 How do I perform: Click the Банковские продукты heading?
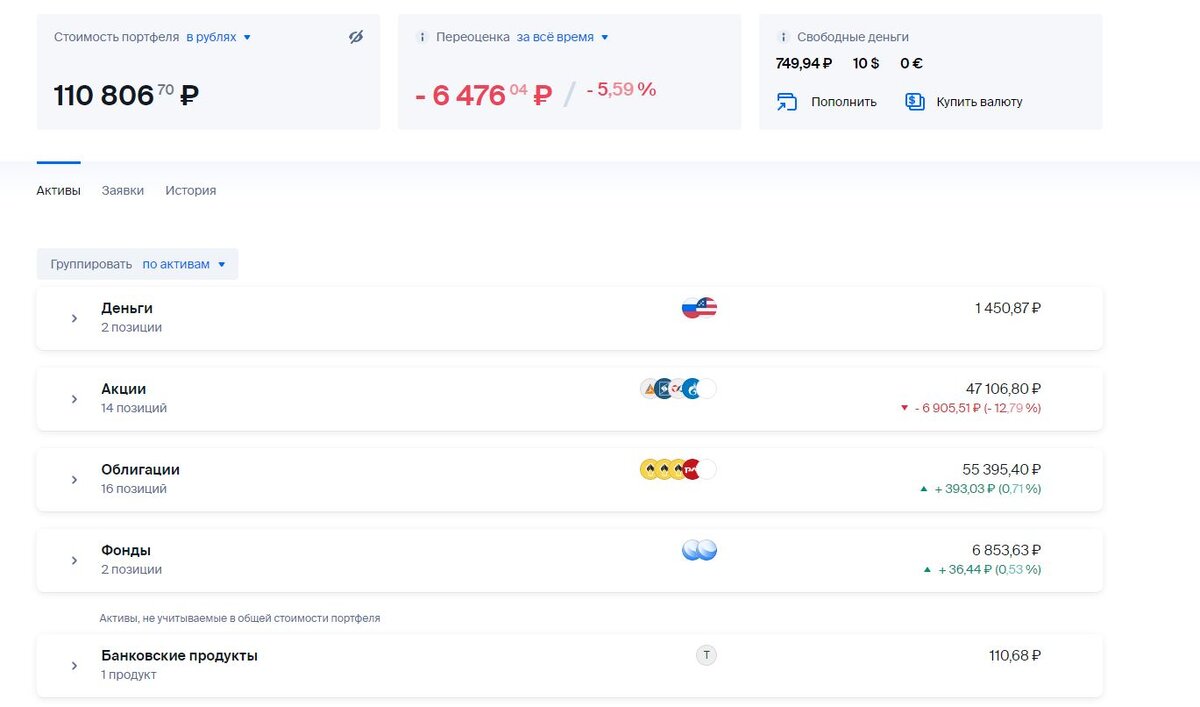(x=180, y=656)
